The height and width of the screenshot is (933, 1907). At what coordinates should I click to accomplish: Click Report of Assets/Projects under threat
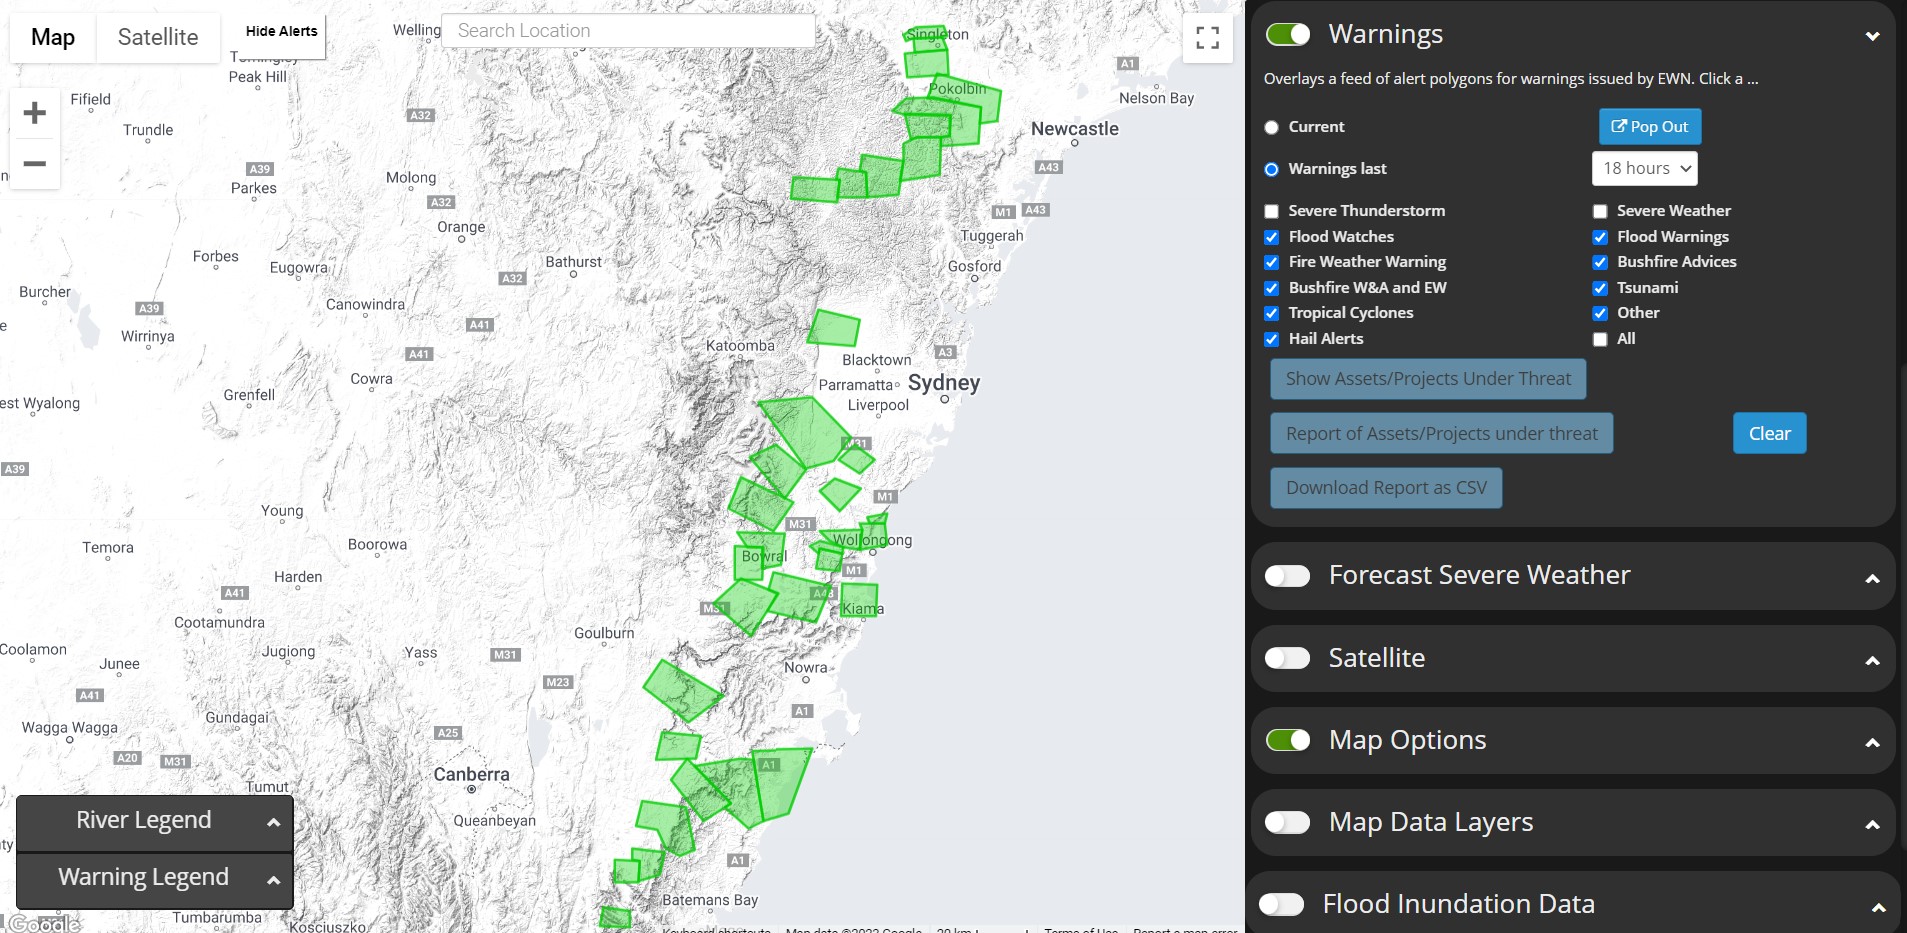click(x=1441, y=433)
